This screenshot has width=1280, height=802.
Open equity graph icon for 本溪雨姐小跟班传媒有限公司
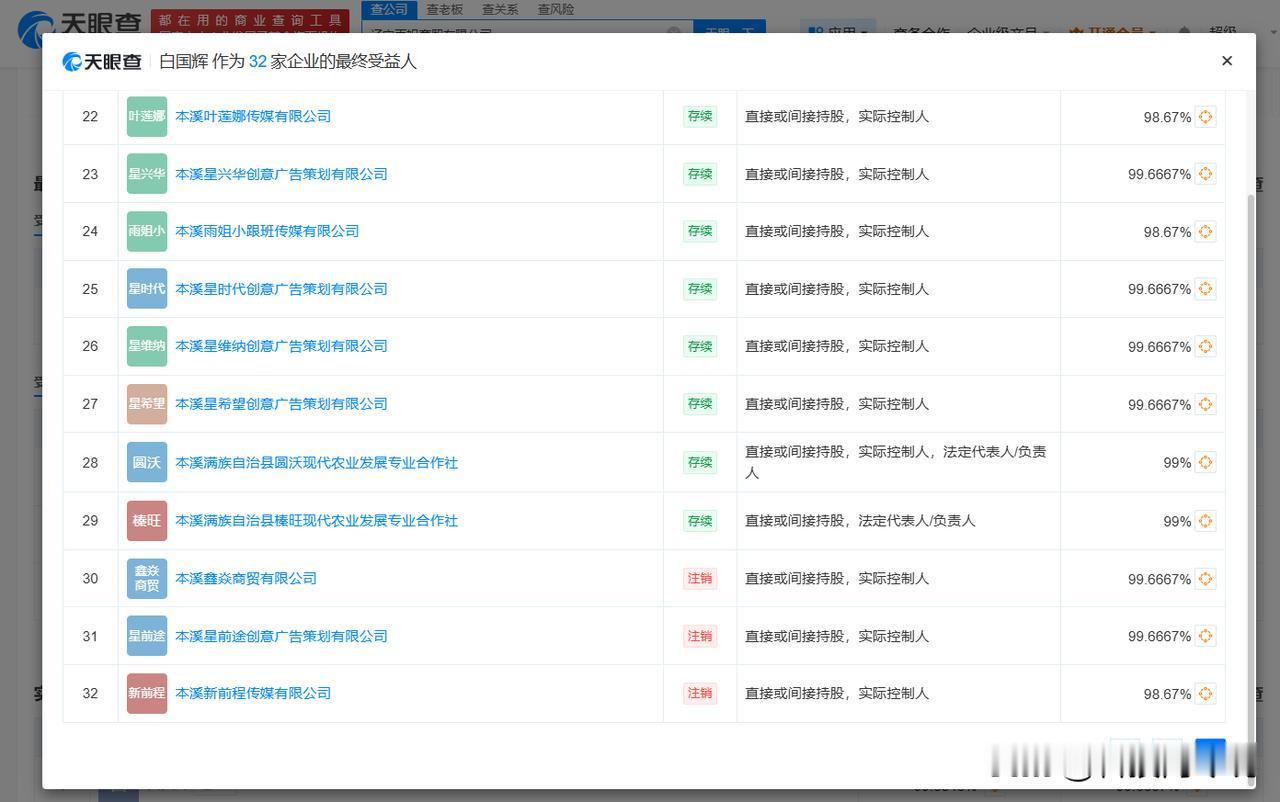point(1205,232)
